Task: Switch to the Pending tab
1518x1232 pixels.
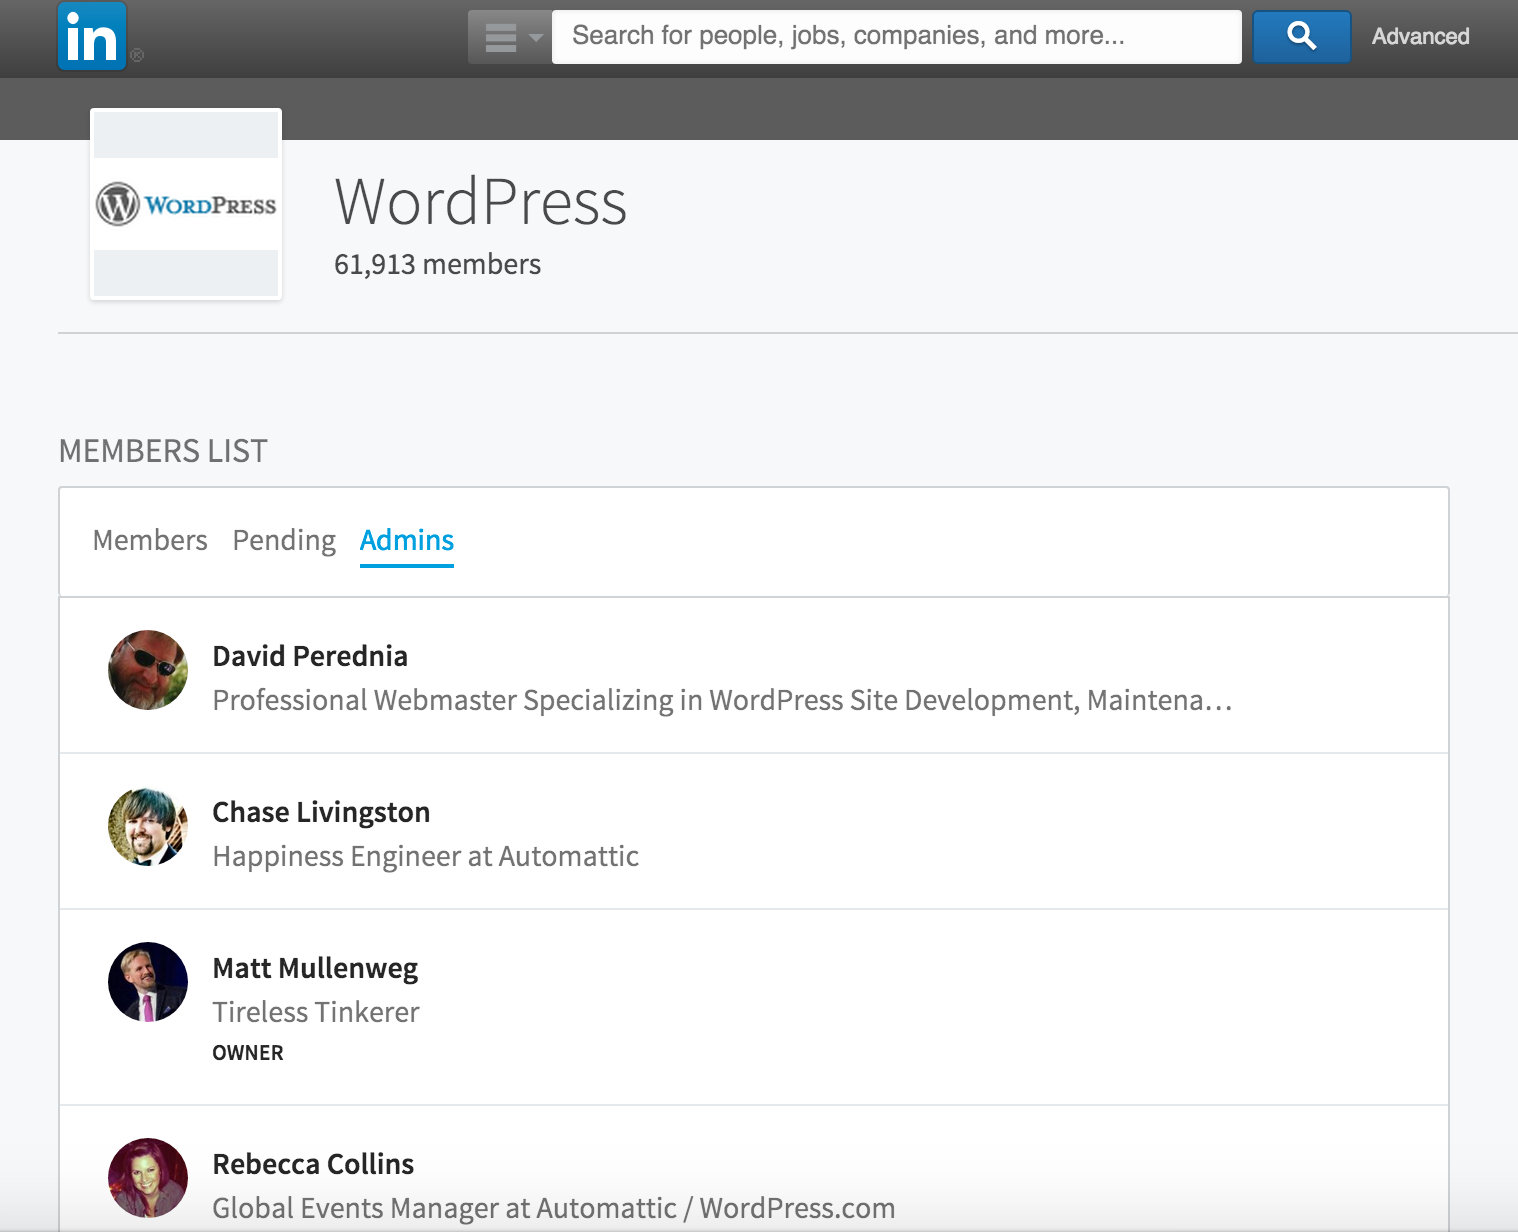Action: 283,540
